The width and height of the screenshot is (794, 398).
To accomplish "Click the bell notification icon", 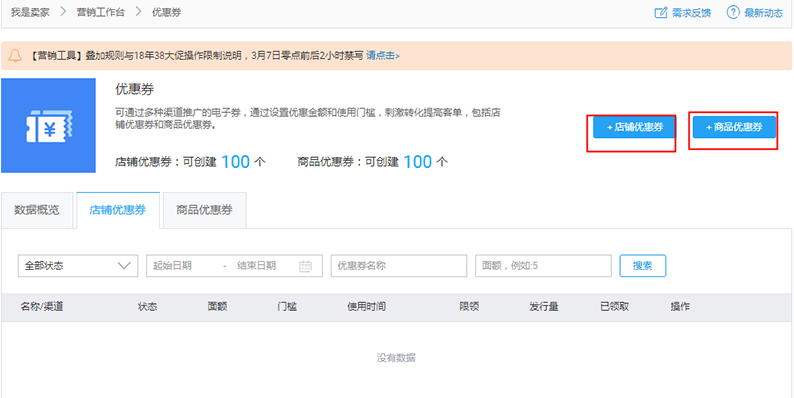I will [x=15, y=56].
